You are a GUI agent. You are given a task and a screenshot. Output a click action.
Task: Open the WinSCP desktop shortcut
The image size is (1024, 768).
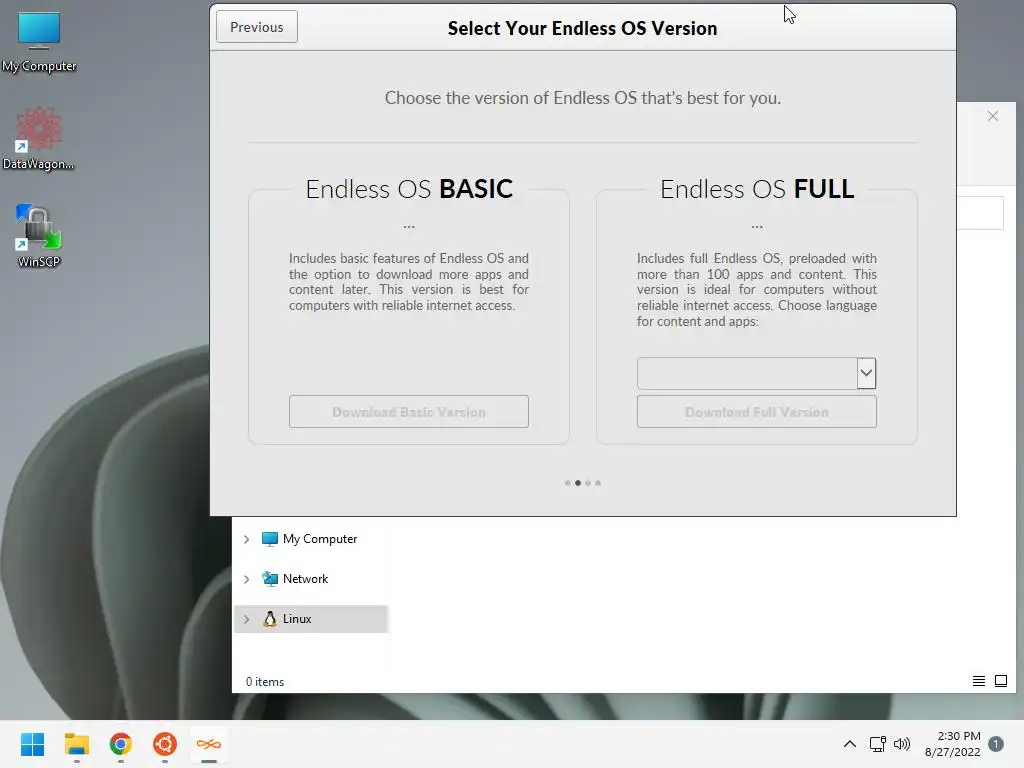[39, 236]
